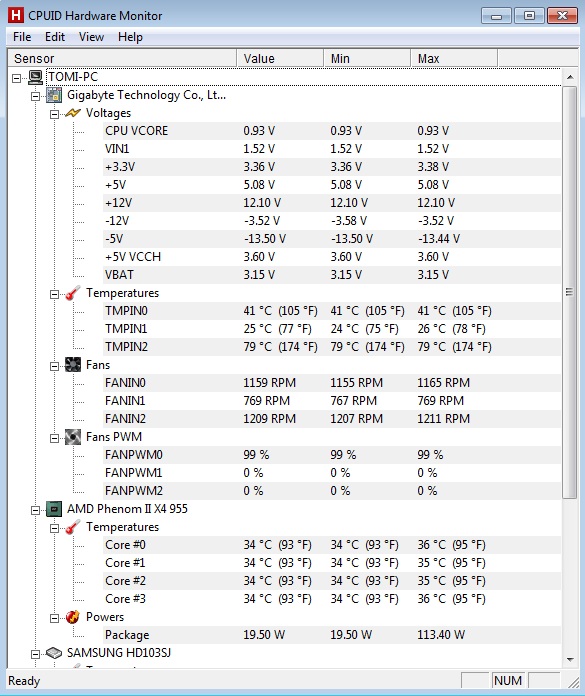The image size is (585, 696).
Task: Collapse the motherboard Temperatures section
Action: coord(54,294)
